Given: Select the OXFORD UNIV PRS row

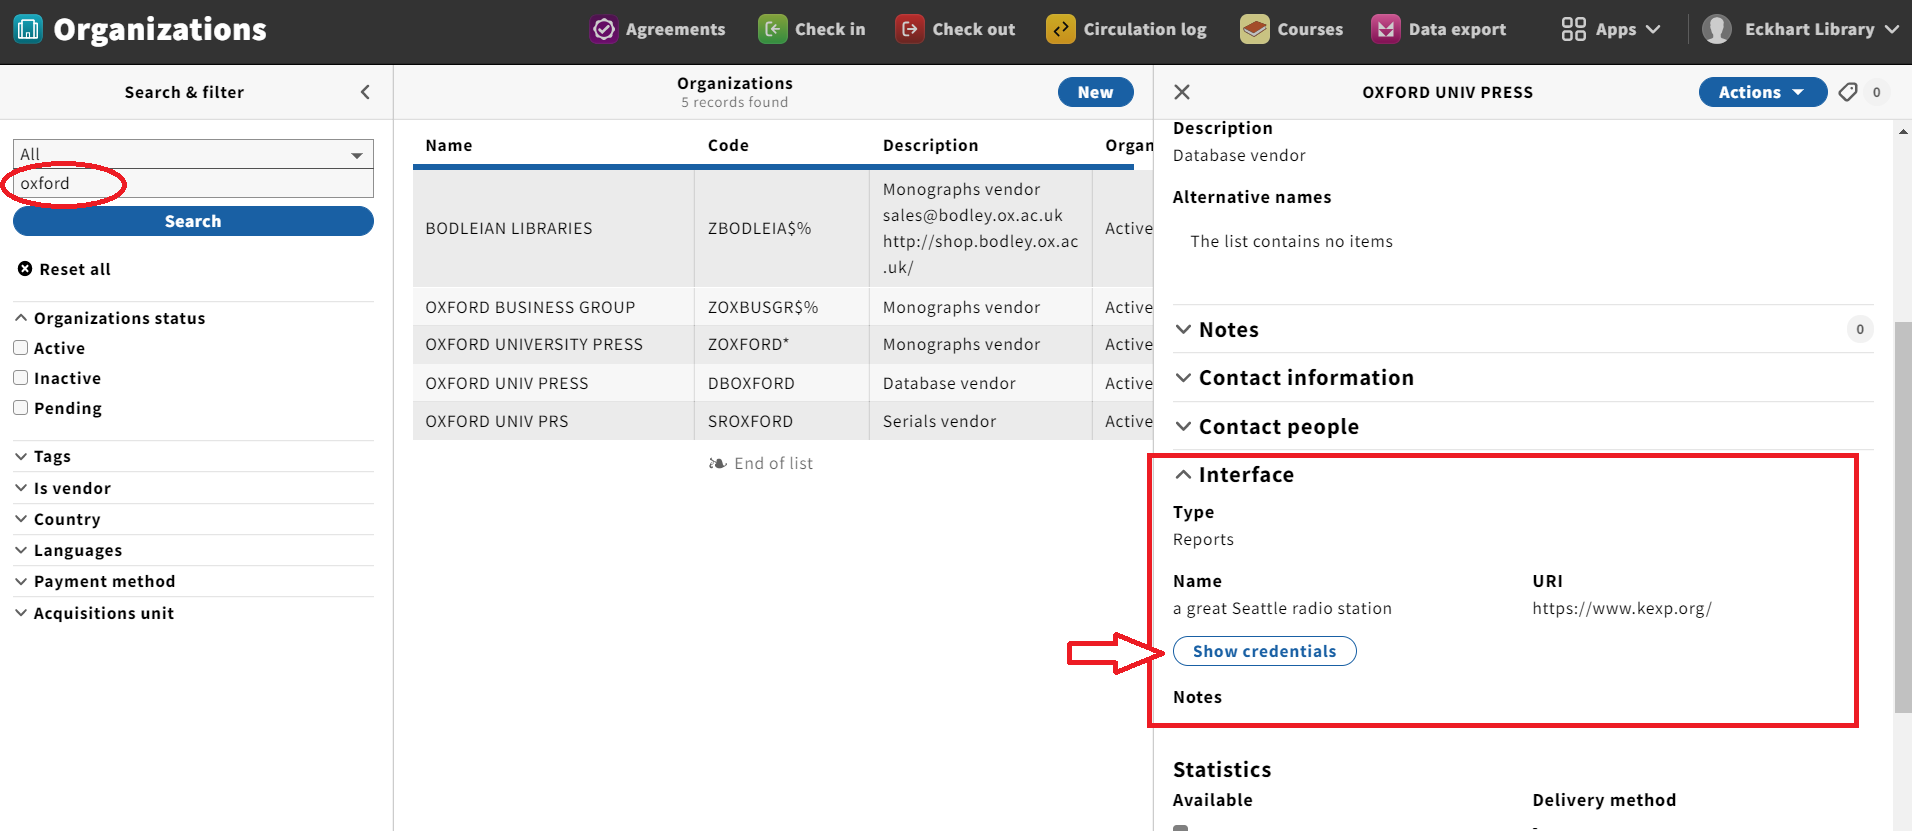Looking at the screenshot, I should (783, 421).
